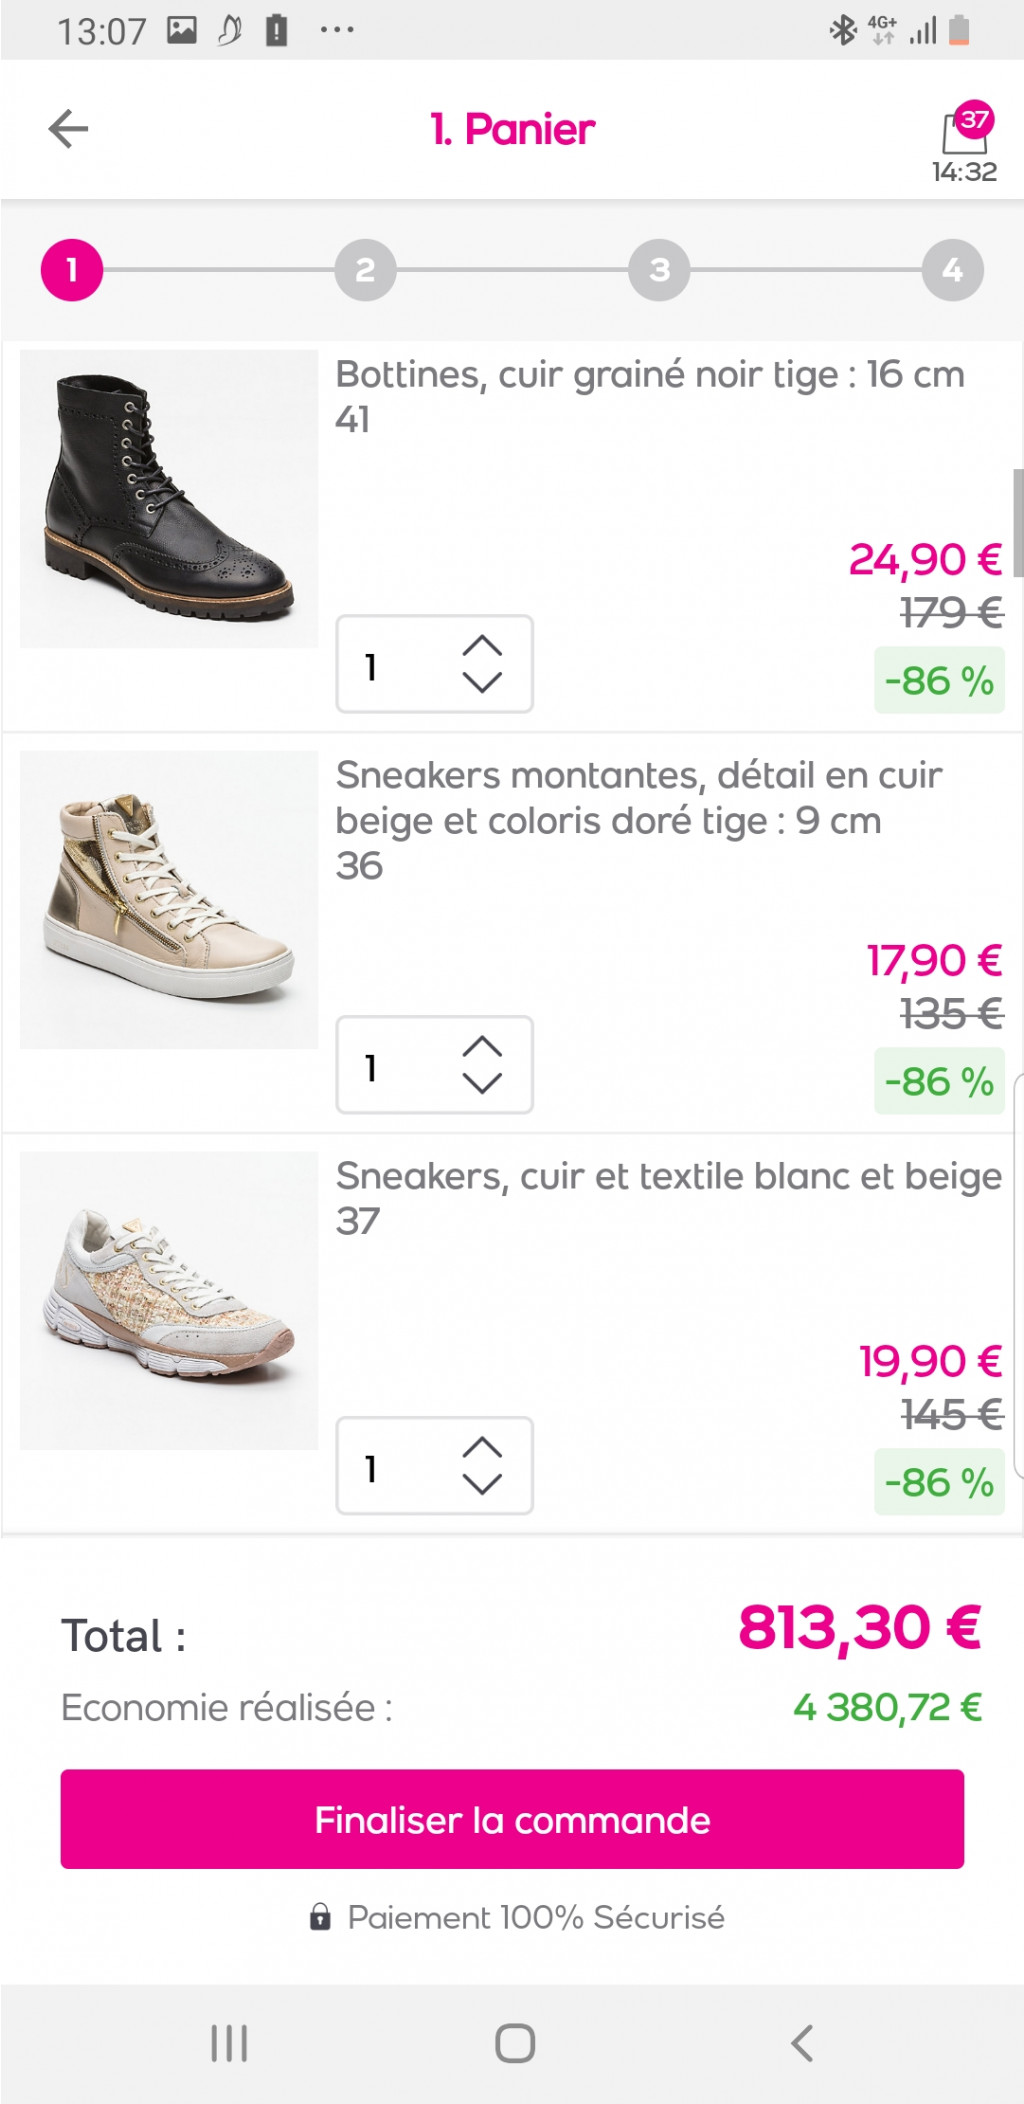Decrease quantity of white textile Sneakers
Viewport: 1024px width, 2104px height.
(482, 1484)
